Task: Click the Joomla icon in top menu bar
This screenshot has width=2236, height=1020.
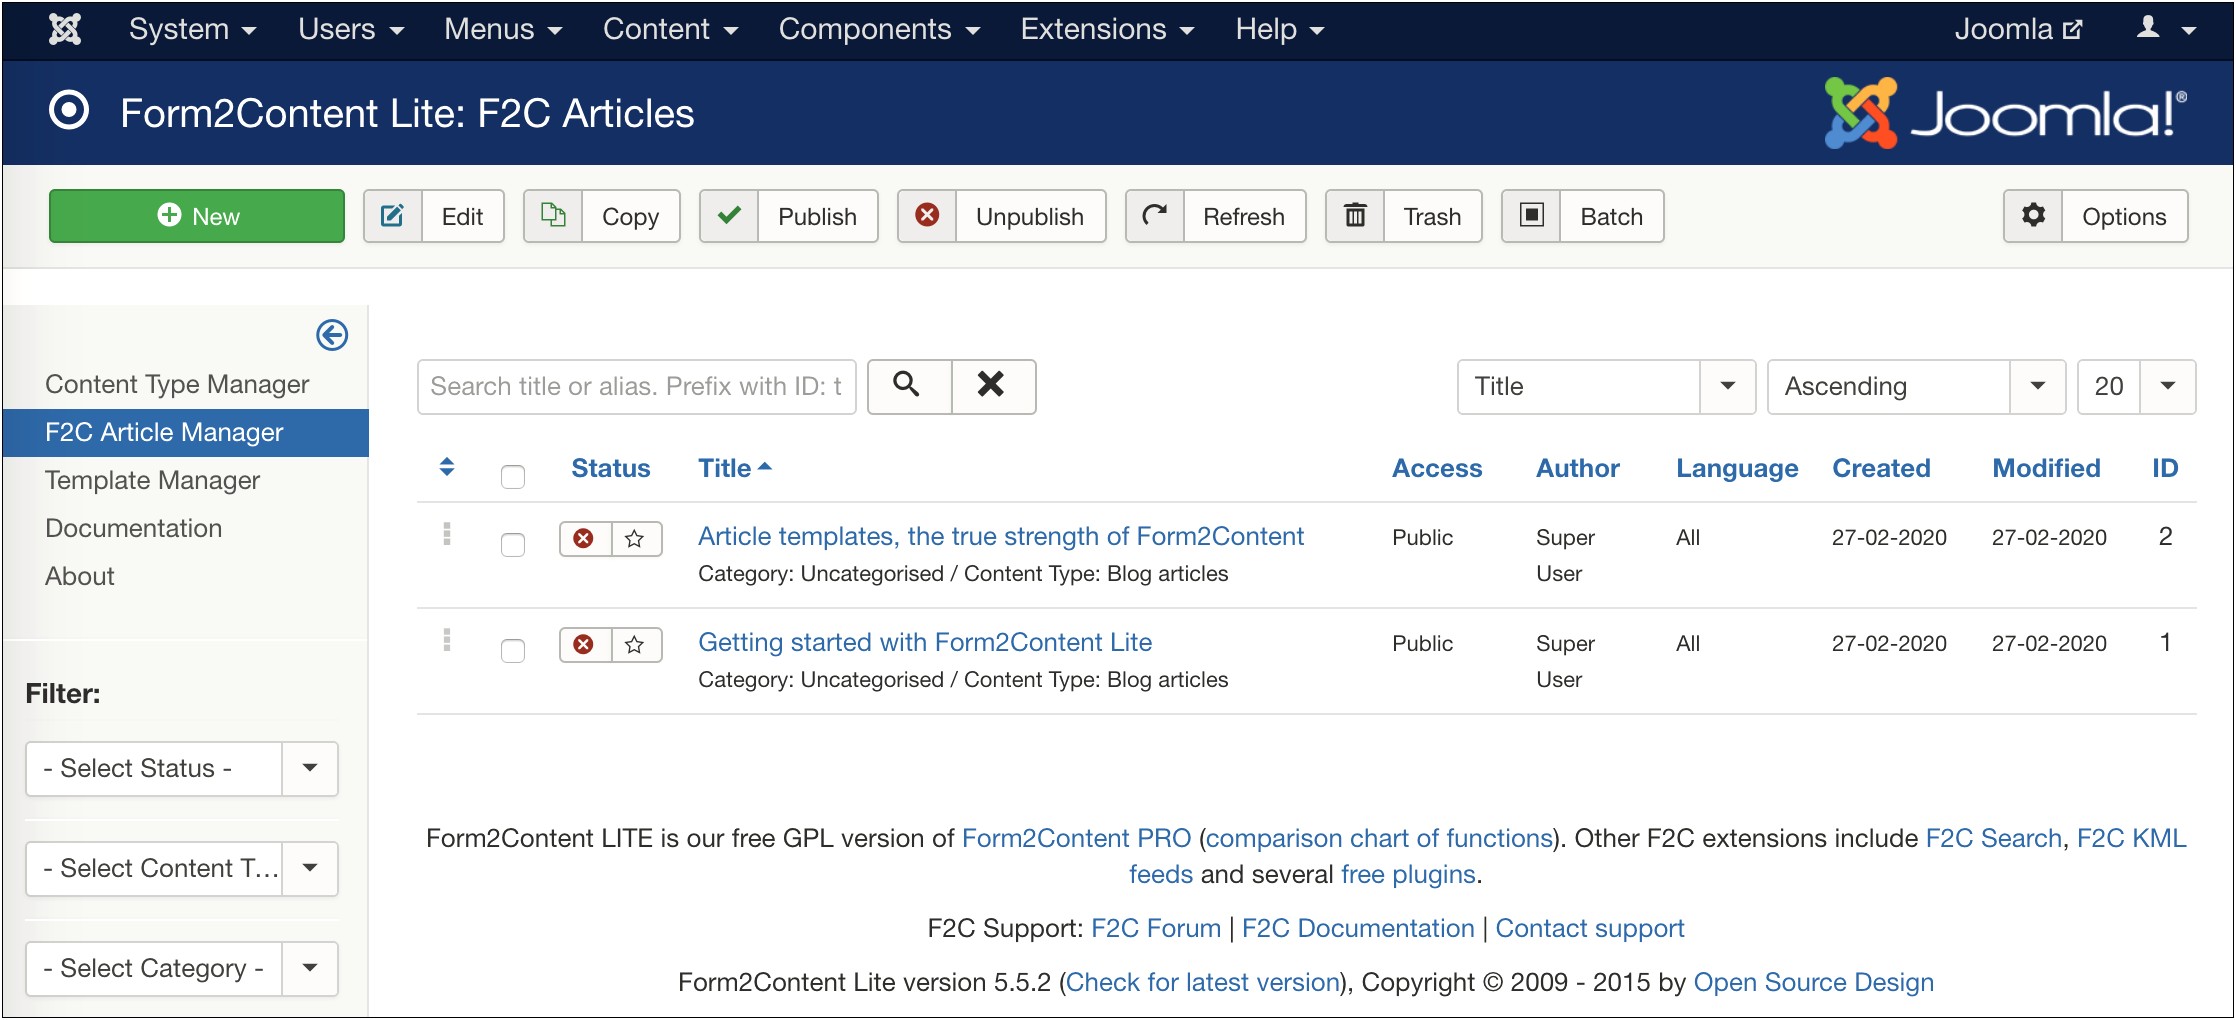Action: pyautogui.click(x=65, y=29)
